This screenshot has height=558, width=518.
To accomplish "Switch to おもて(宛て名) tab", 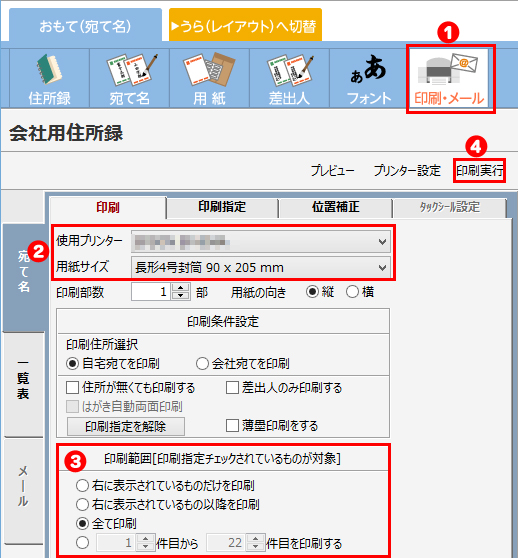I will point(85,26).
